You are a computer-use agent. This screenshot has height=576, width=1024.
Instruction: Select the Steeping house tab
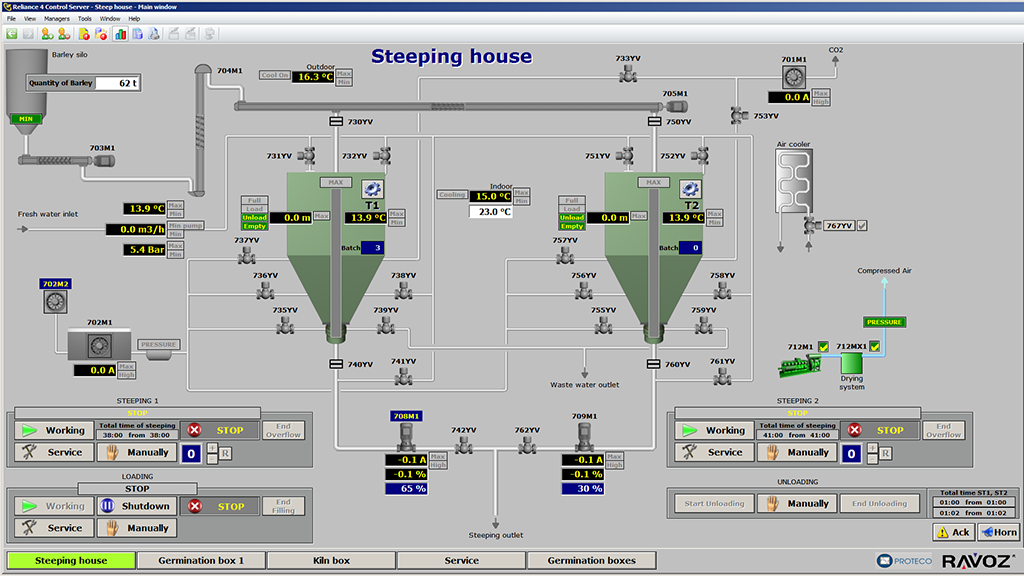click(x=71, y=560)
